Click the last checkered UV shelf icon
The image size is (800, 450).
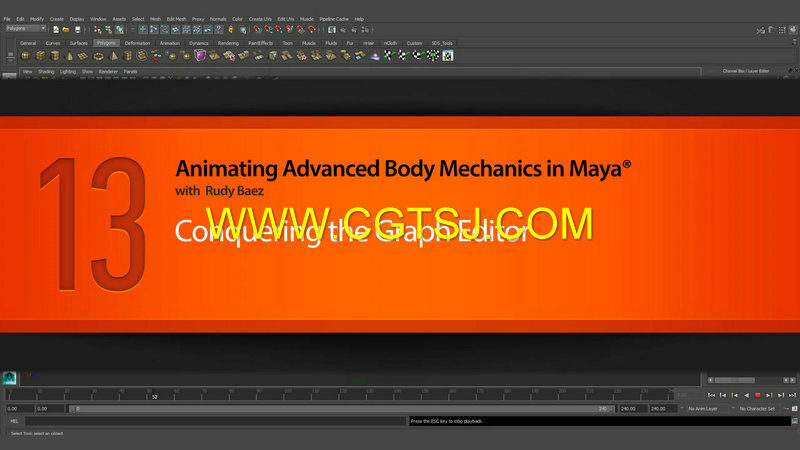coord(447,56)
